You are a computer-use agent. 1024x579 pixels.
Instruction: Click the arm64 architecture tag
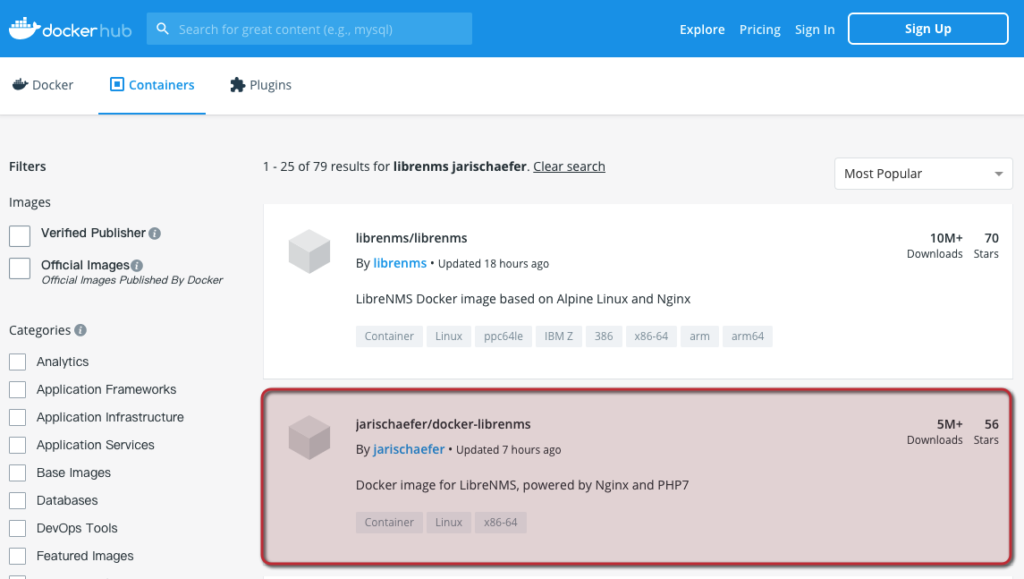click(748, 336)
